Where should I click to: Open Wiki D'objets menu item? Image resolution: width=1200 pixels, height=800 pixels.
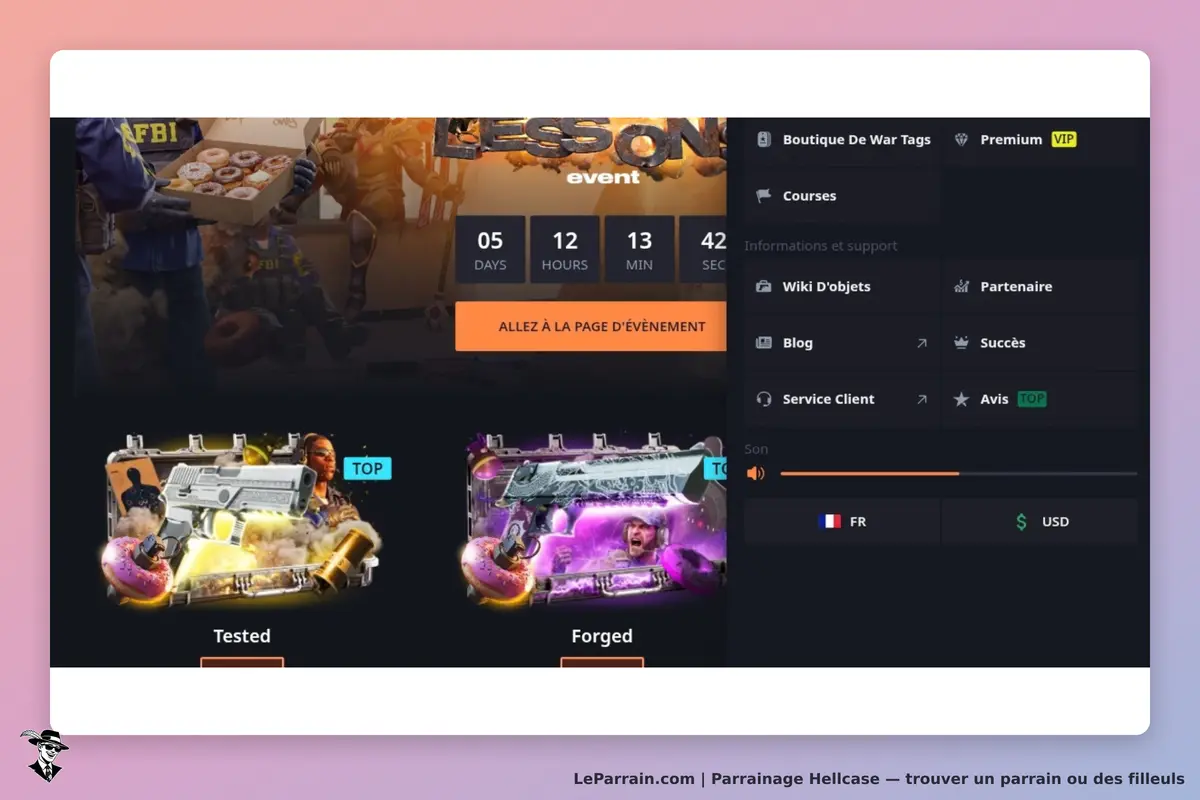[x=842, y=286]
